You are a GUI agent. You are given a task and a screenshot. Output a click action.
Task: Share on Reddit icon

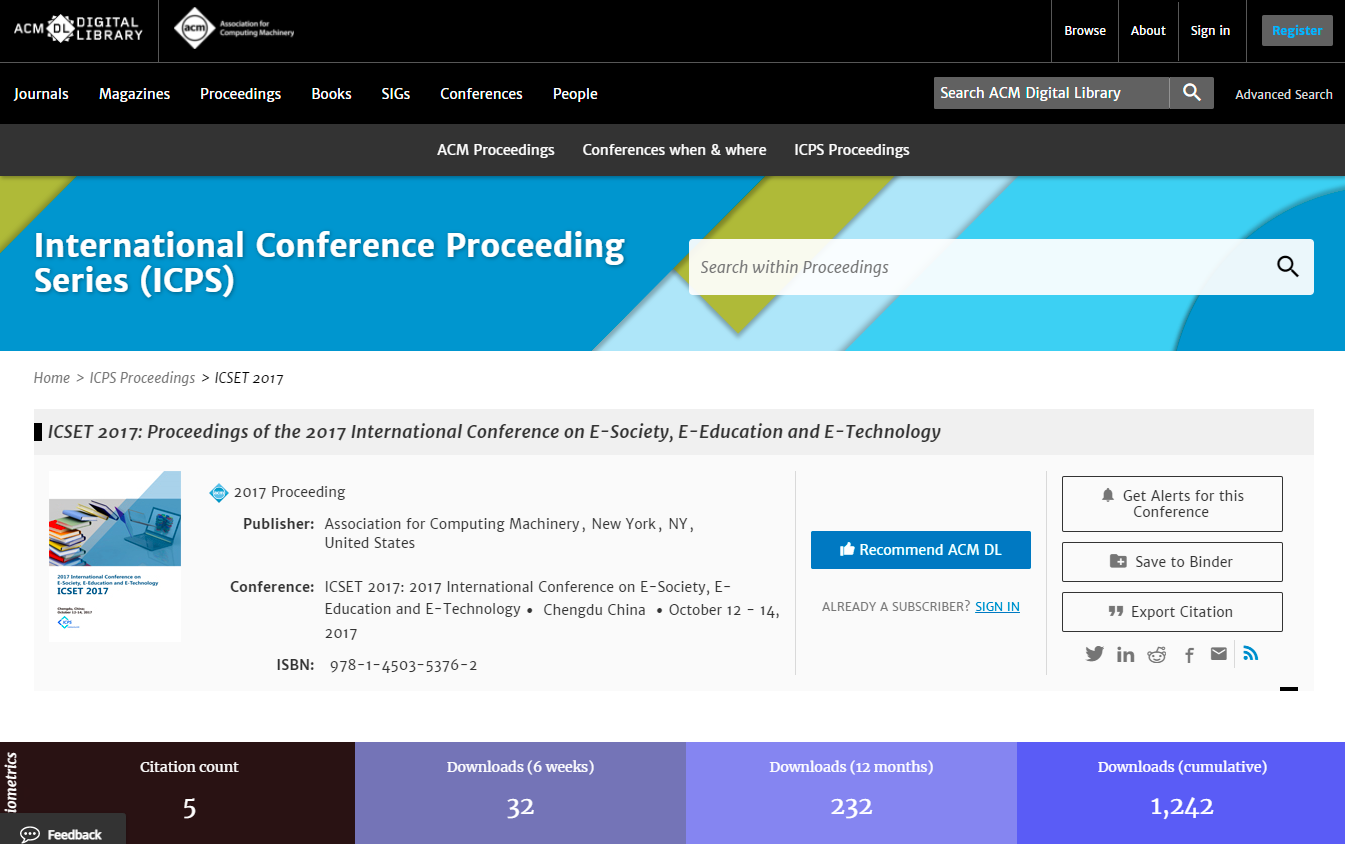point(1157,654)
